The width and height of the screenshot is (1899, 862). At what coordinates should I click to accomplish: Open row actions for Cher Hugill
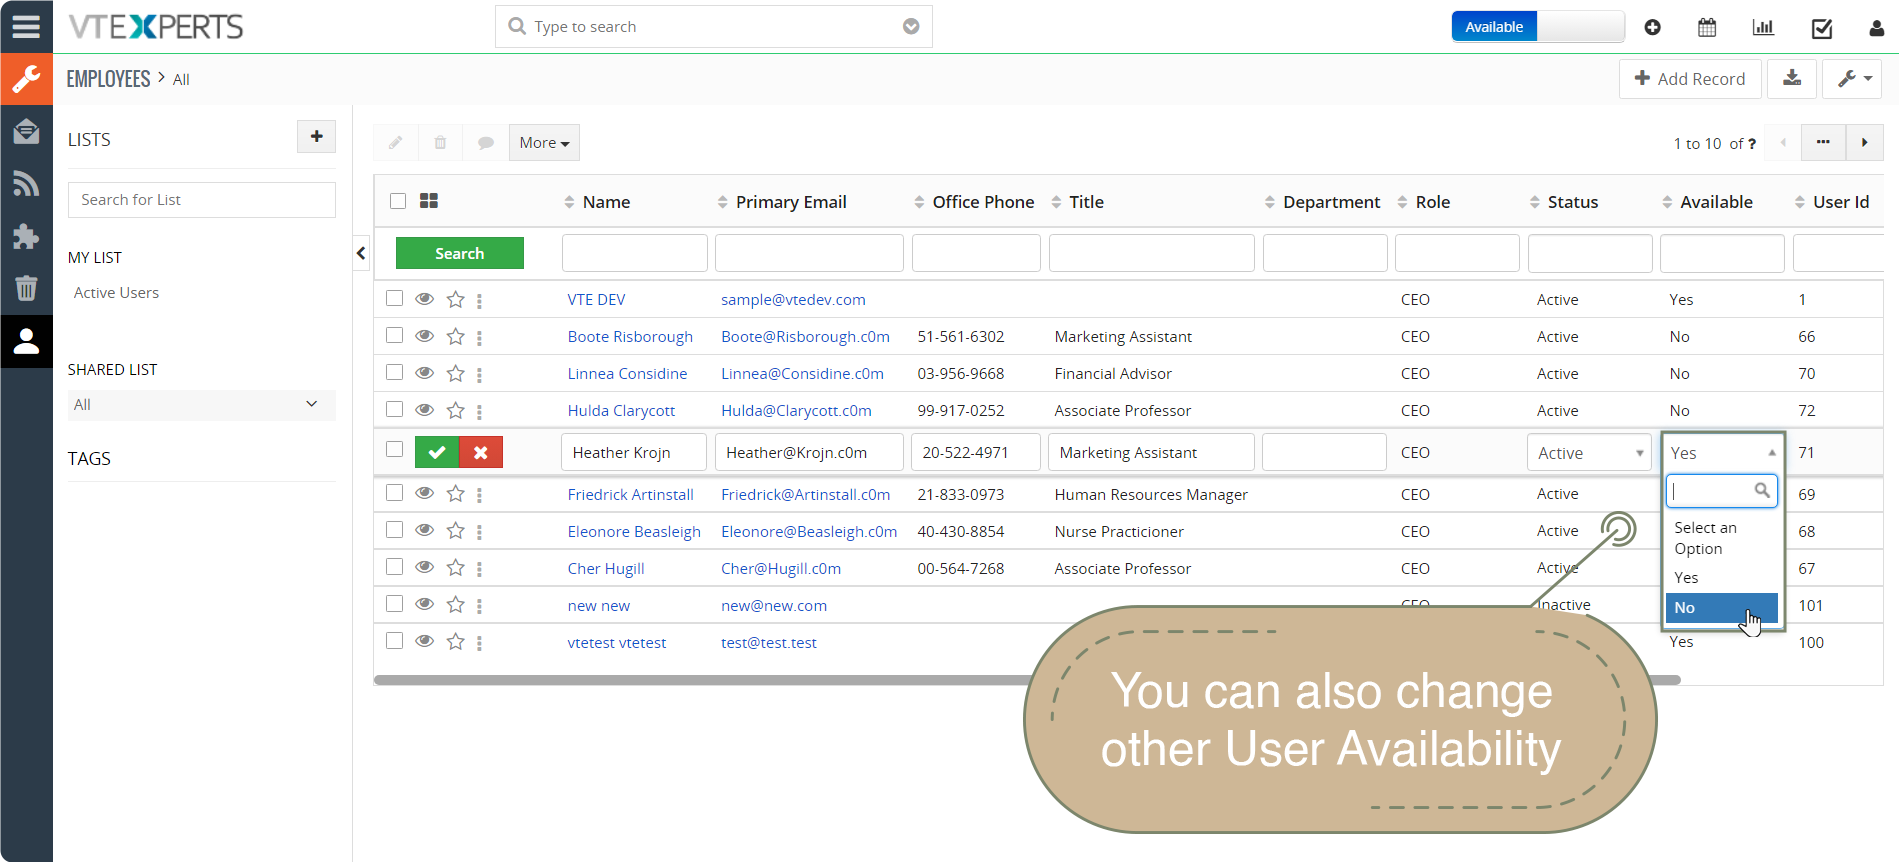479,569
